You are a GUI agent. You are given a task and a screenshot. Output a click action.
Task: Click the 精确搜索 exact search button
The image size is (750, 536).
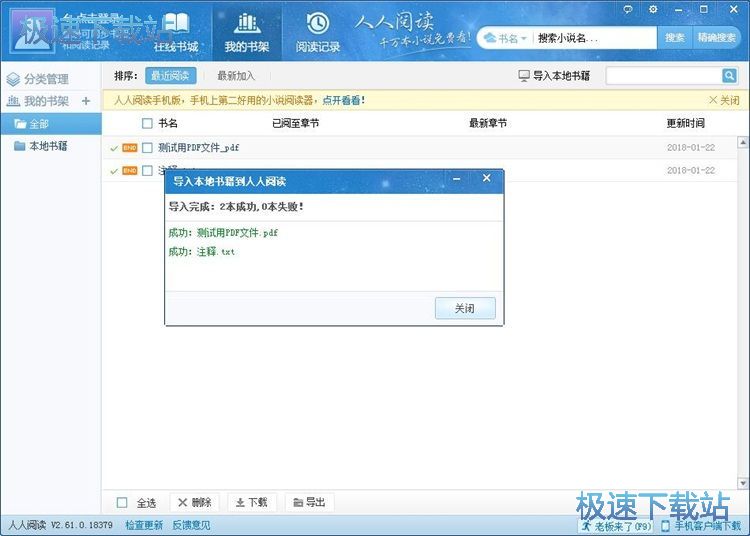[x=716, y=38]
